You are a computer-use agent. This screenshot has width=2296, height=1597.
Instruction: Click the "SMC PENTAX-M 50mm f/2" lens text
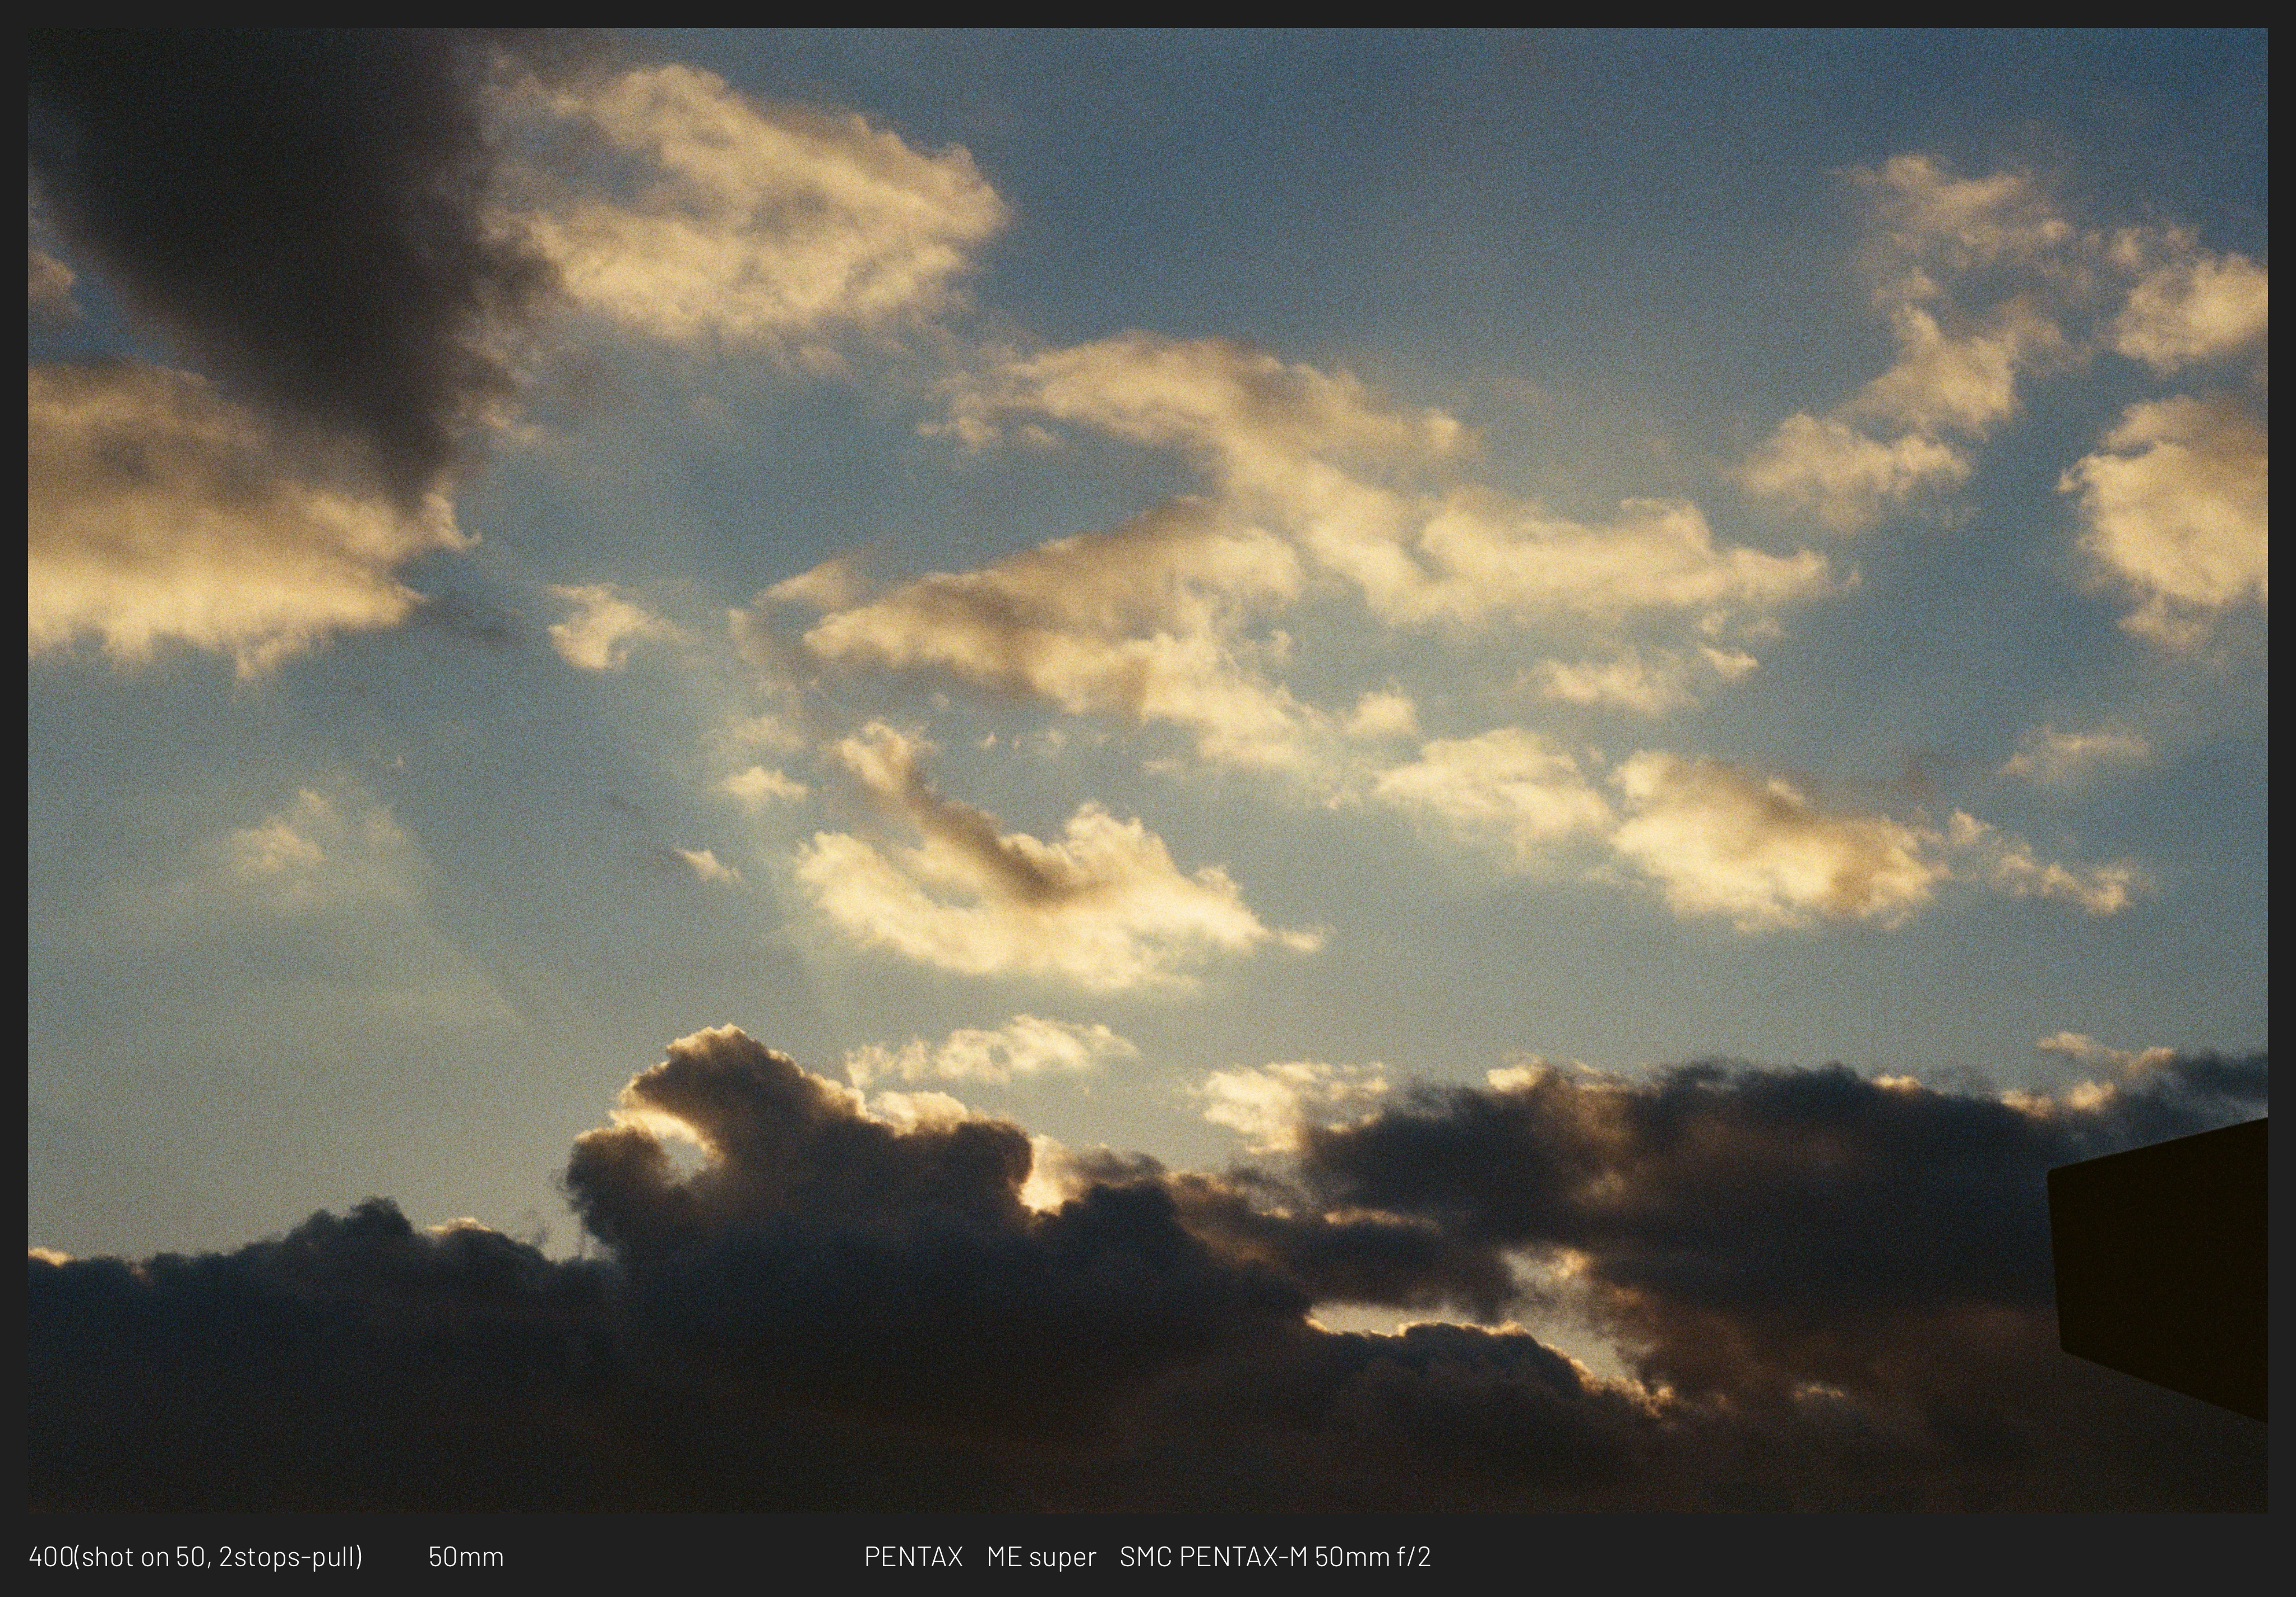click(x=1275, y=1557)
